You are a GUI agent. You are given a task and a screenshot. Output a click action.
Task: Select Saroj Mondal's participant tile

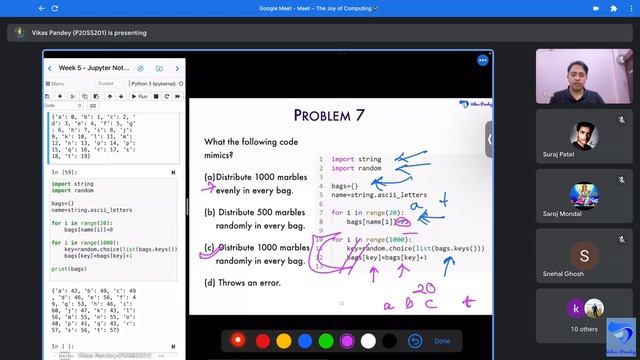coord(584,196)
